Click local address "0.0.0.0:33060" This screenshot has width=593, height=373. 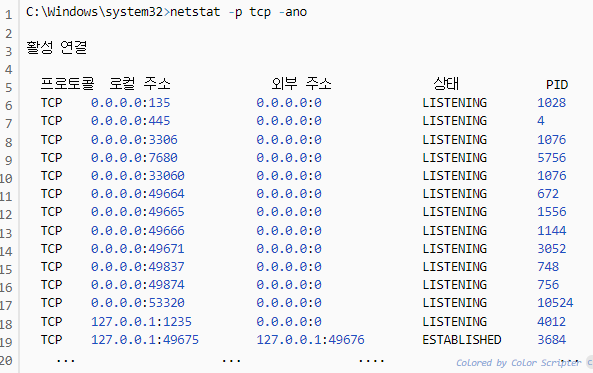click(138, 176)
